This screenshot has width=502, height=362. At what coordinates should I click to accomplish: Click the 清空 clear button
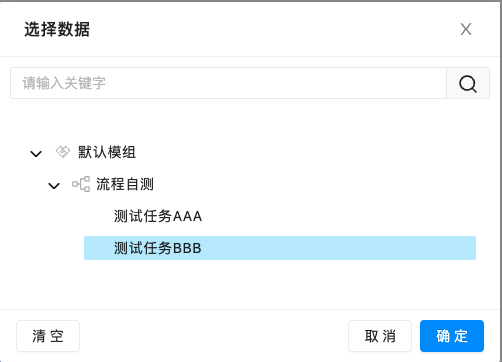click(48, 336)
